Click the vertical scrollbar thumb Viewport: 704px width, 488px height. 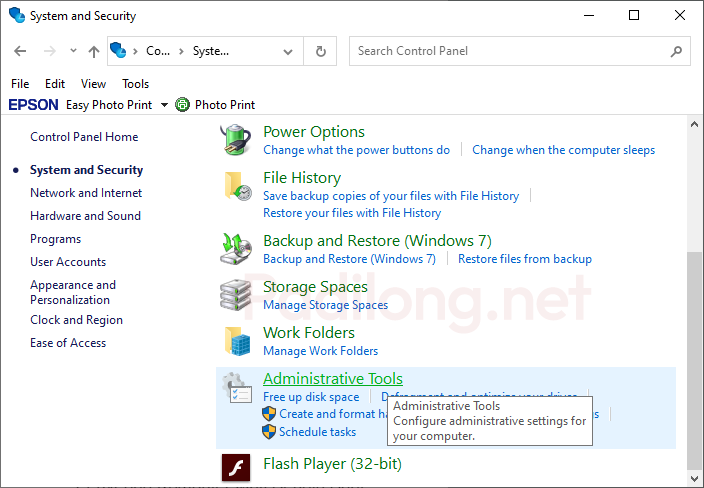pos(695,361)
